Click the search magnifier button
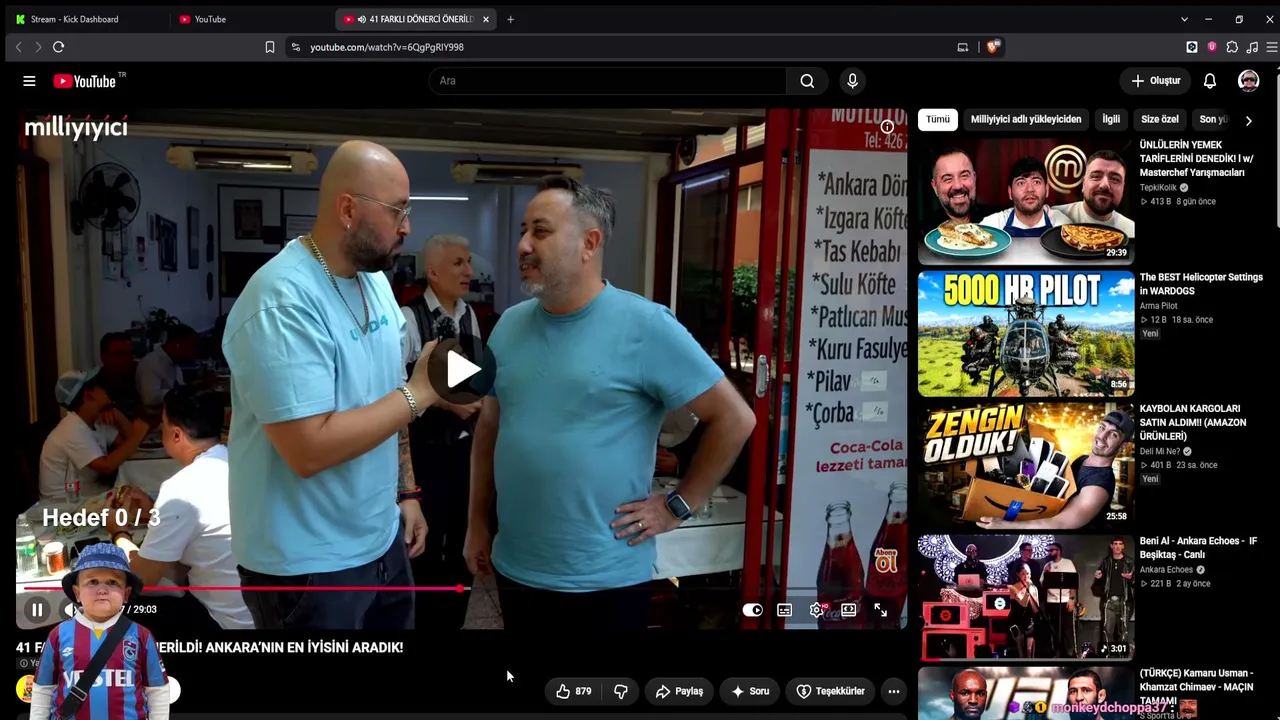Viewport: 1280px width, 720px height. [807, 81]
